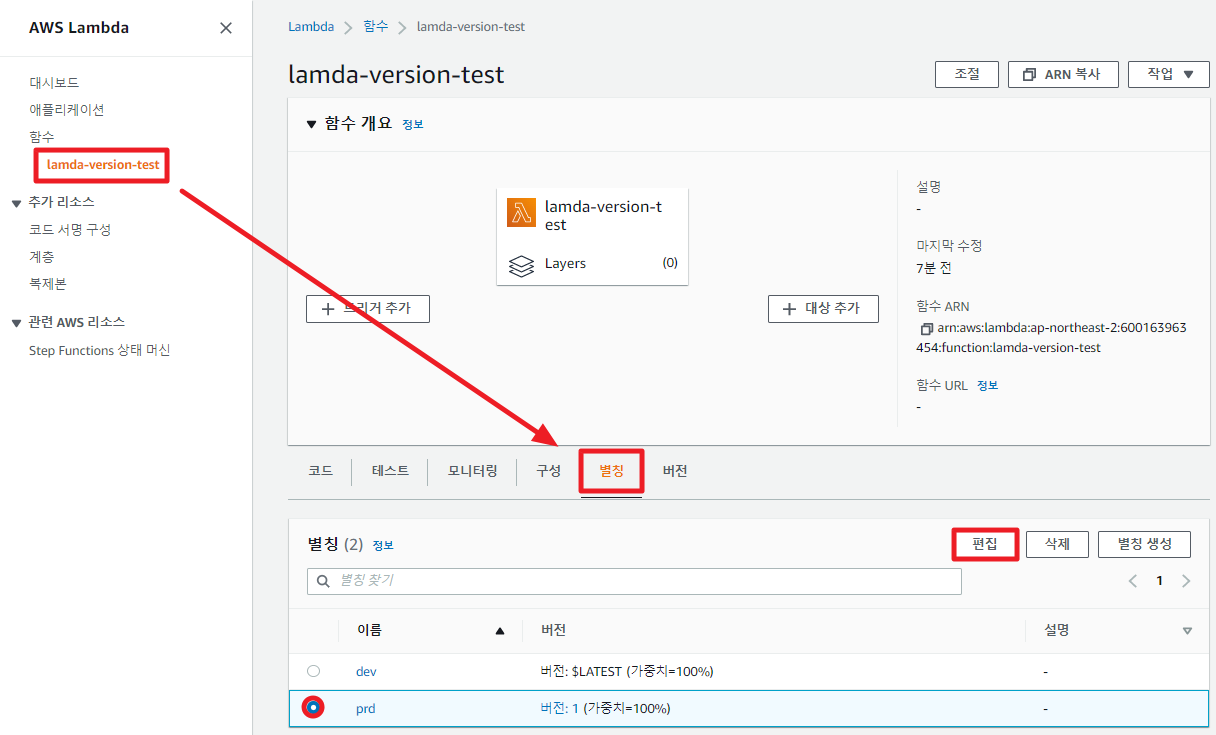Click the 별칭 생성 create alias button
Image resolution: width=1216 pixels, height=735 pixels.
click(x=1144, y=544)
